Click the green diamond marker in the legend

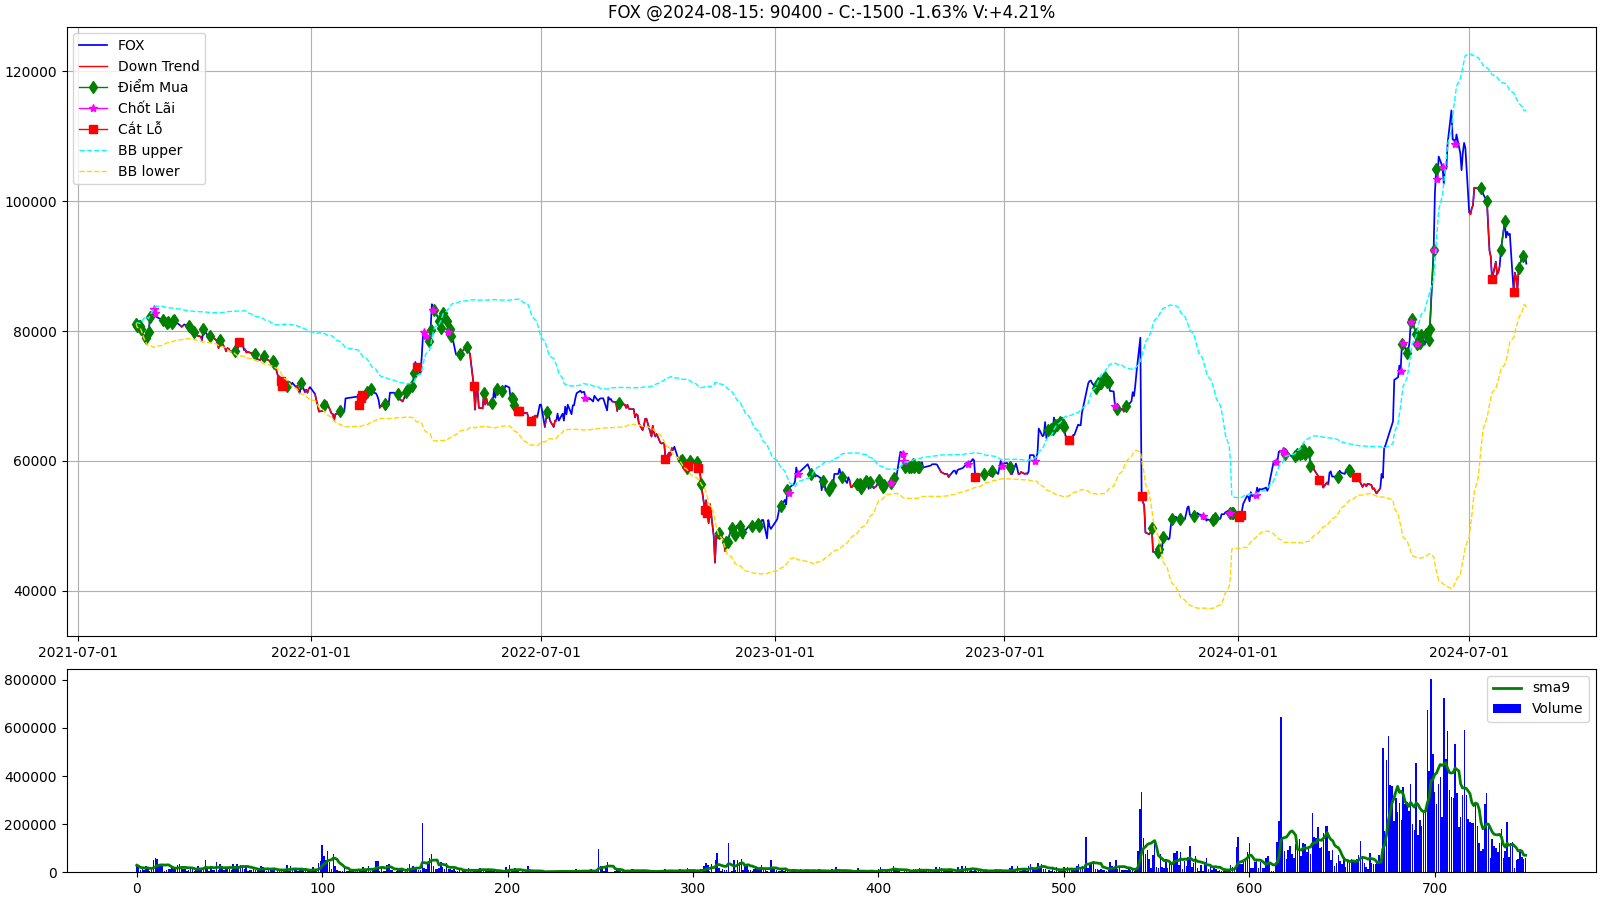[x=93, y=87]
